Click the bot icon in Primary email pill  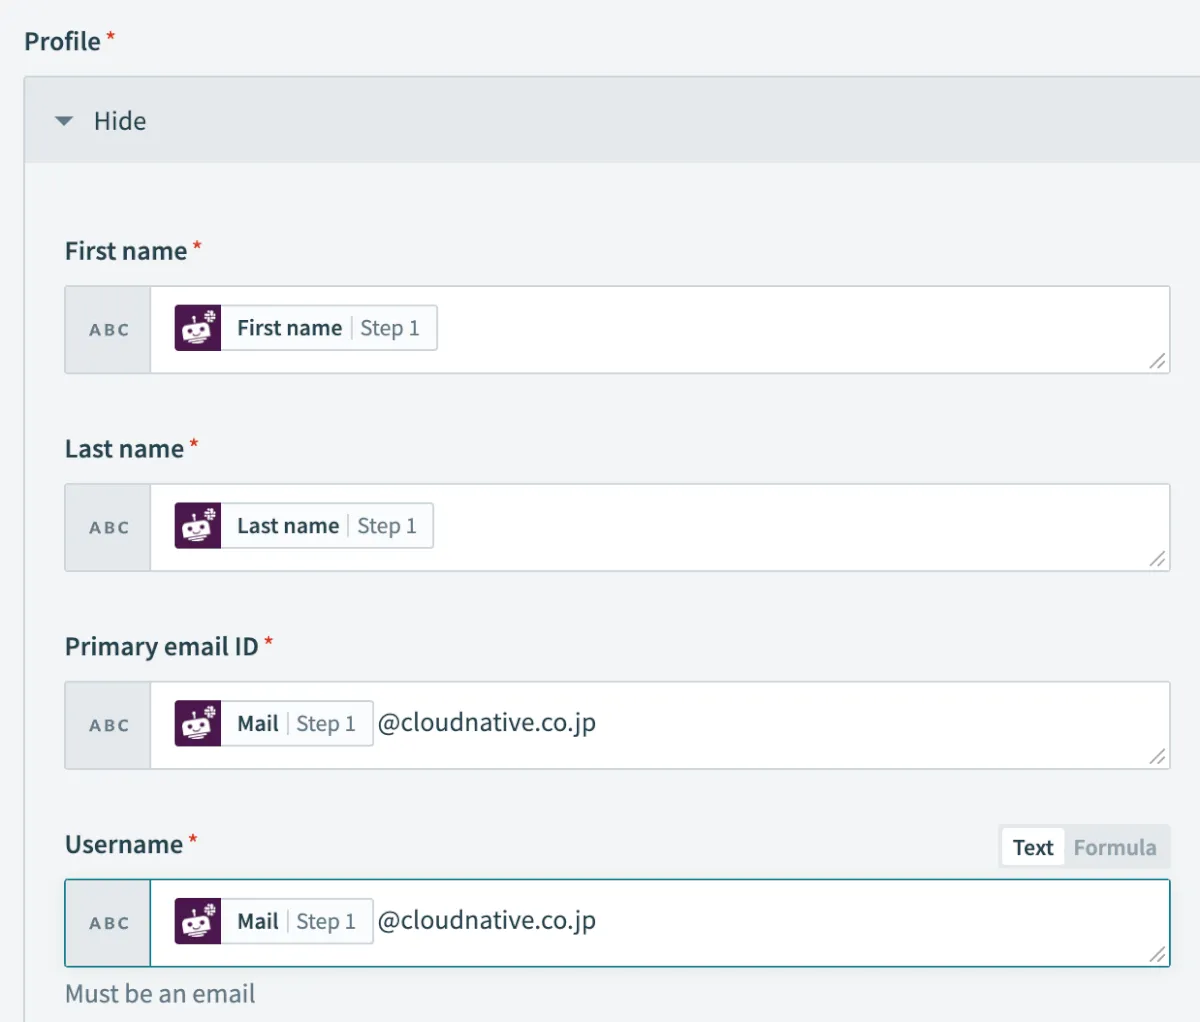197,723
